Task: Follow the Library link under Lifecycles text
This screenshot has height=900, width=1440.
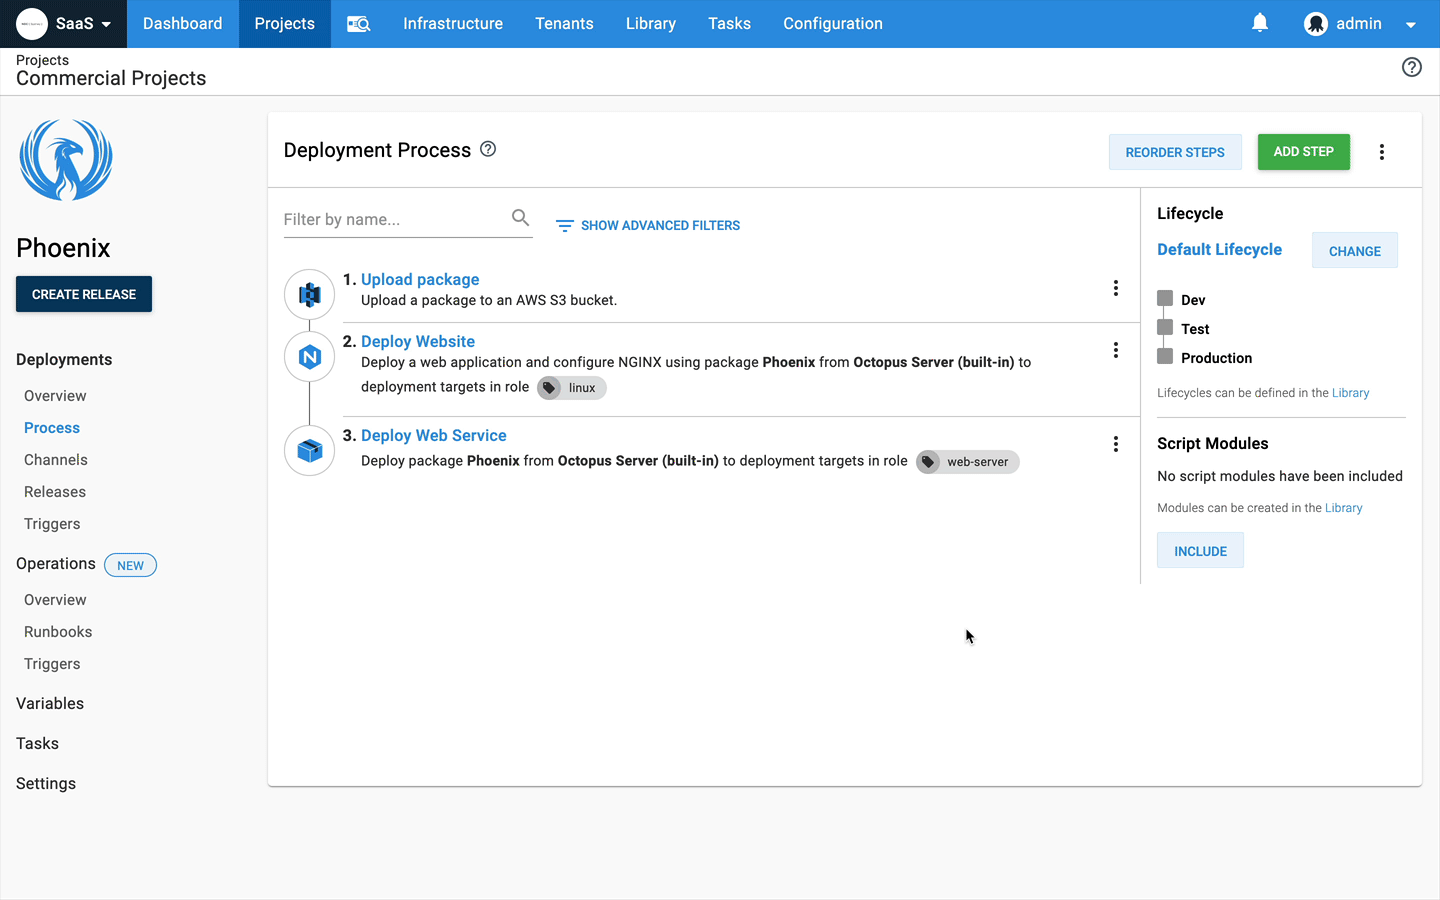Action: point(1350,393)
